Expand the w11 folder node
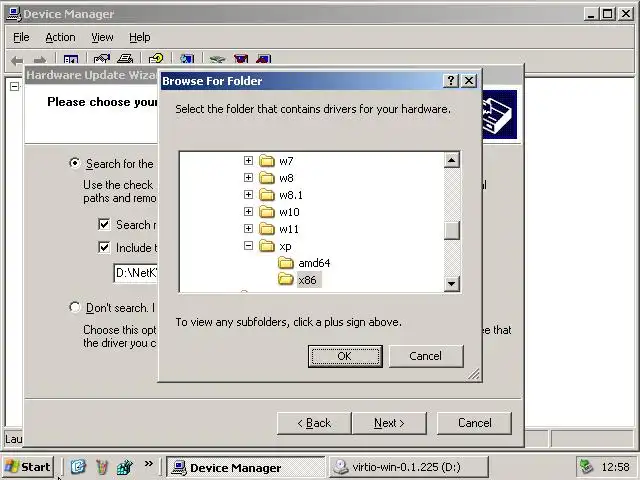The height and width of the screenshot is (480, 640). coord(248,229)
